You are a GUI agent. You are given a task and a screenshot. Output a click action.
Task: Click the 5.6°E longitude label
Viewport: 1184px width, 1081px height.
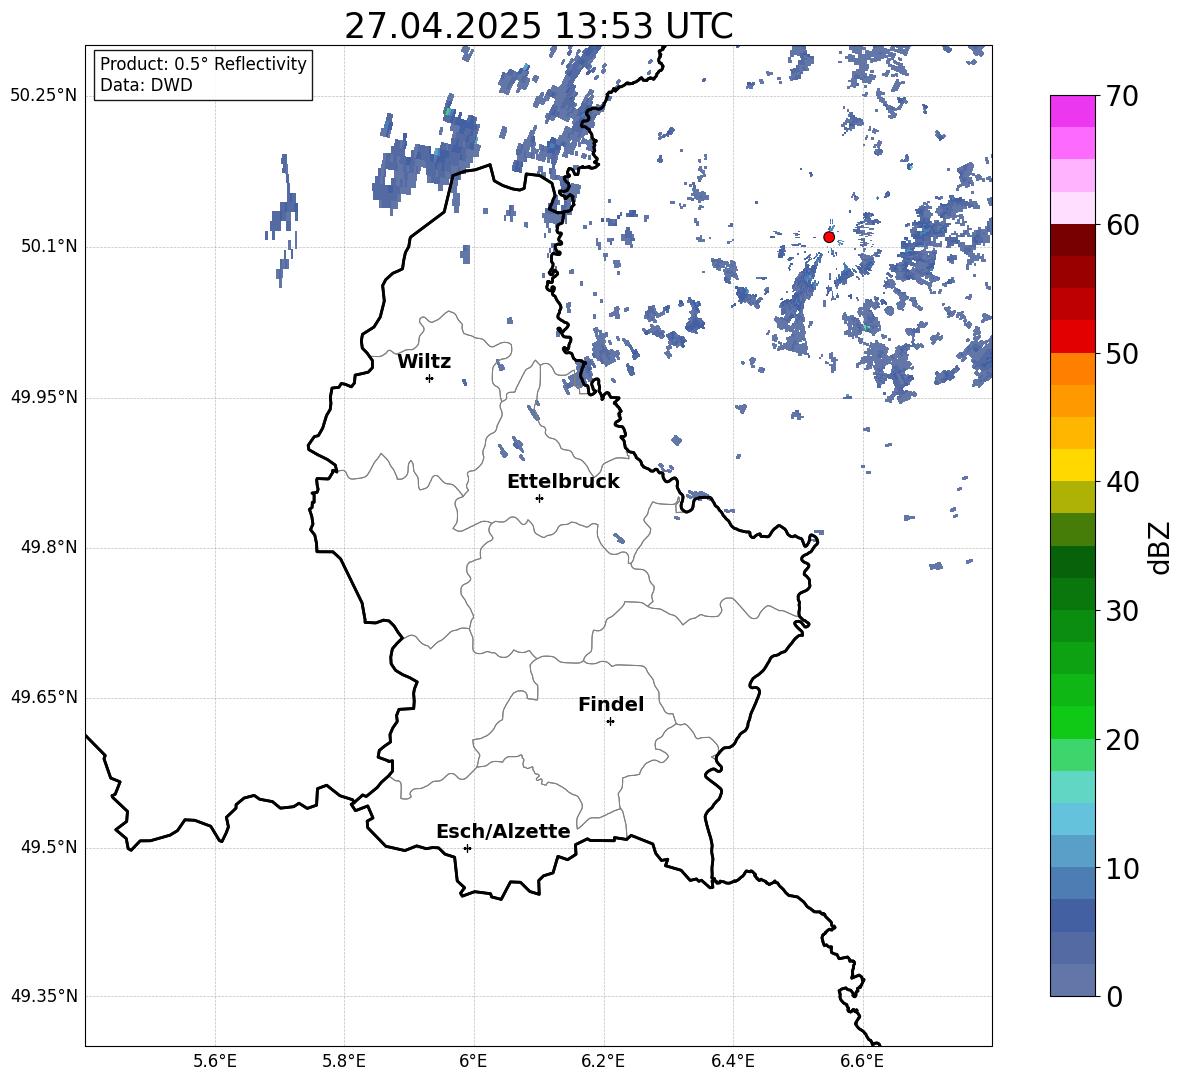tap(215, 1061)
